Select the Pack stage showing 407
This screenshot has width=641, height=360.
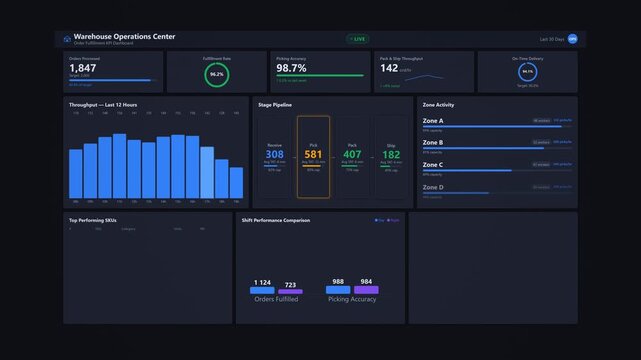[352, 157]
